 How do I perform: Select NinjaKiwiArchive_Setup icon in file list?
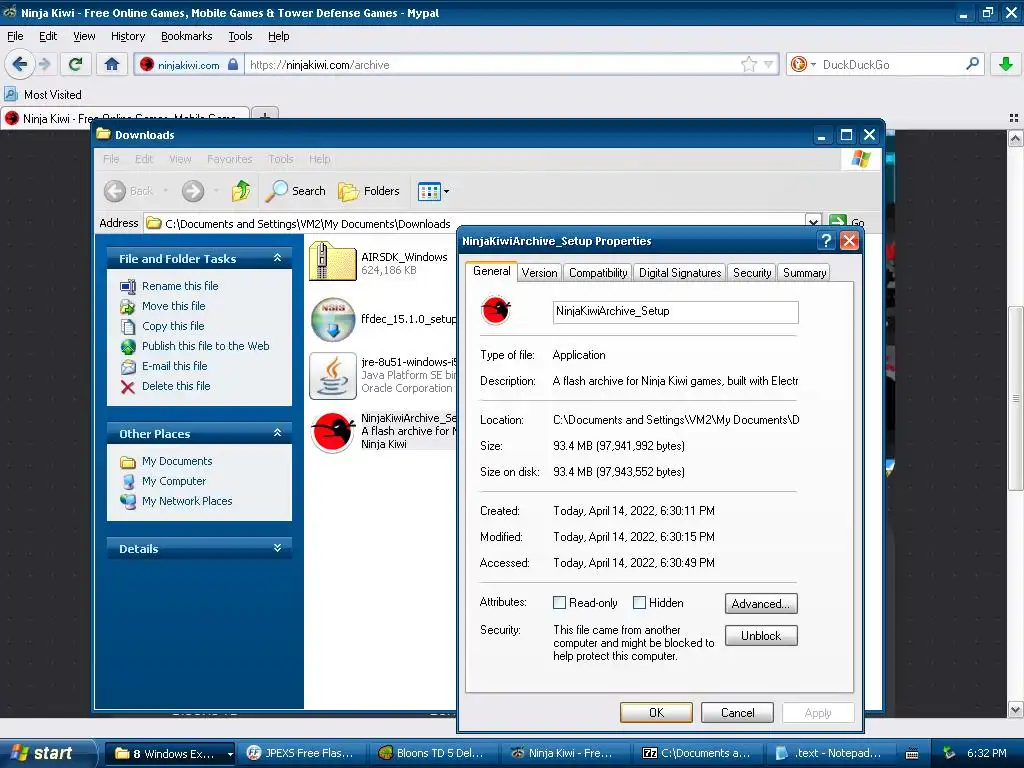click(332, 432)
